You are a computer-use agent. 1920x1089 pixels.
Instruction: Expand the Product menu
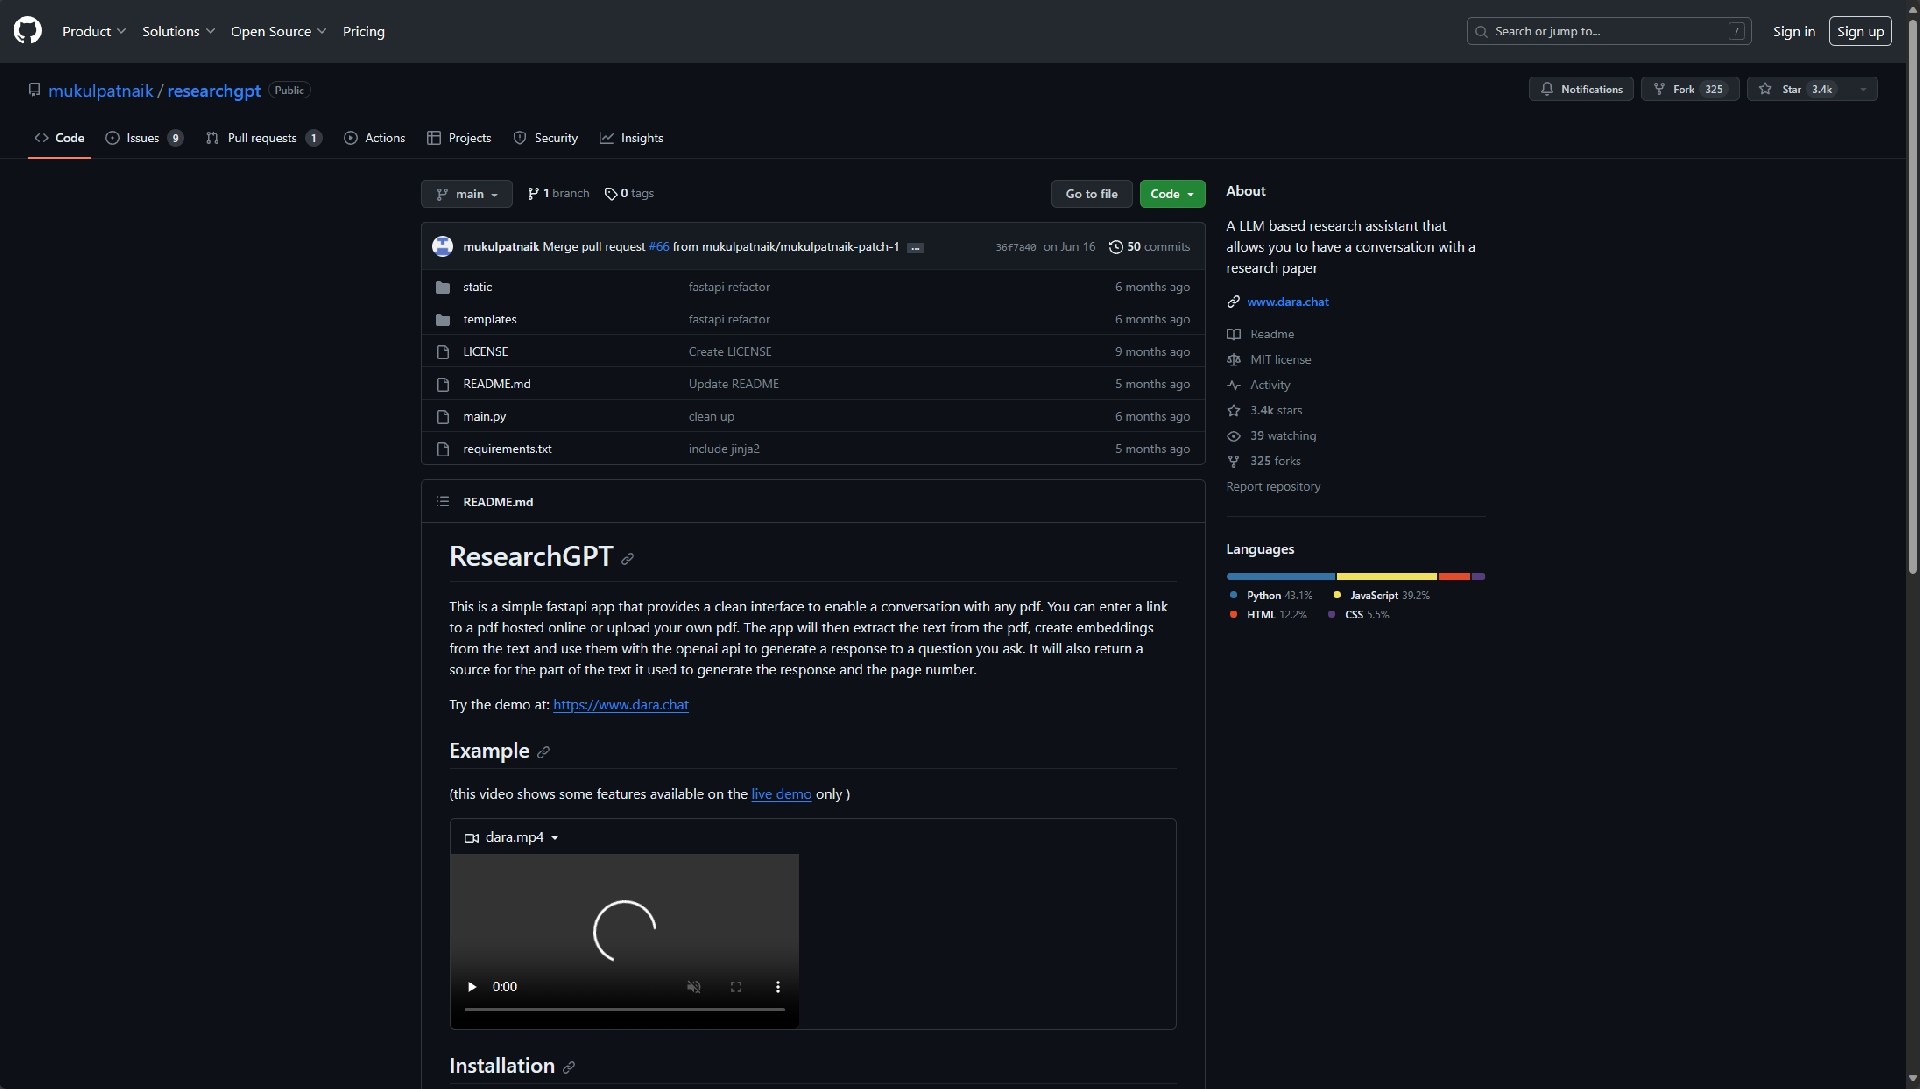(x=94, y=31)
